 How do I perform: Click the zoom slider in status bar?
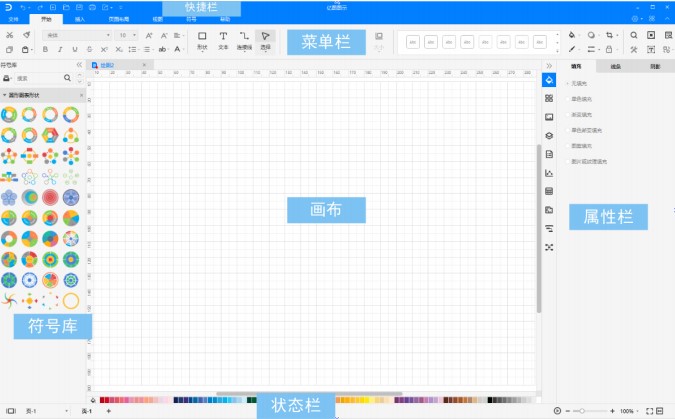590,411
